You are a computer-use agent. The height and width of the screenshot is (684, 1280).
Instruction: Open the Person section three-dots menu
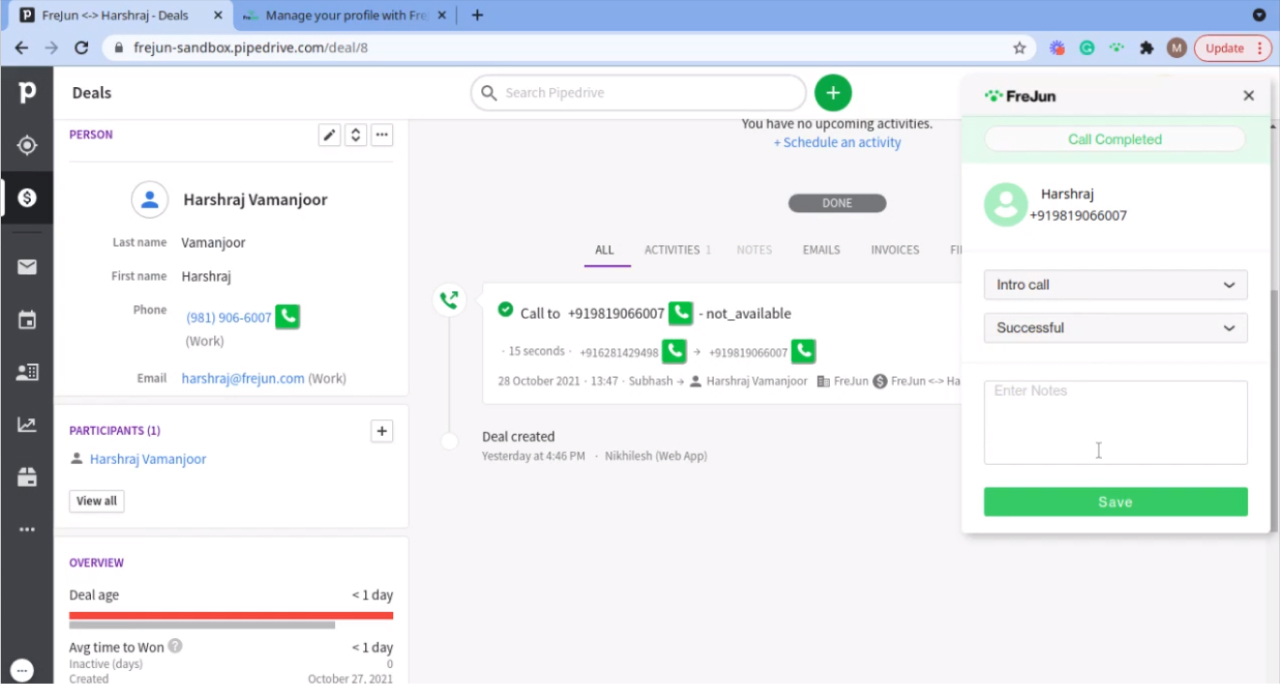382,135
